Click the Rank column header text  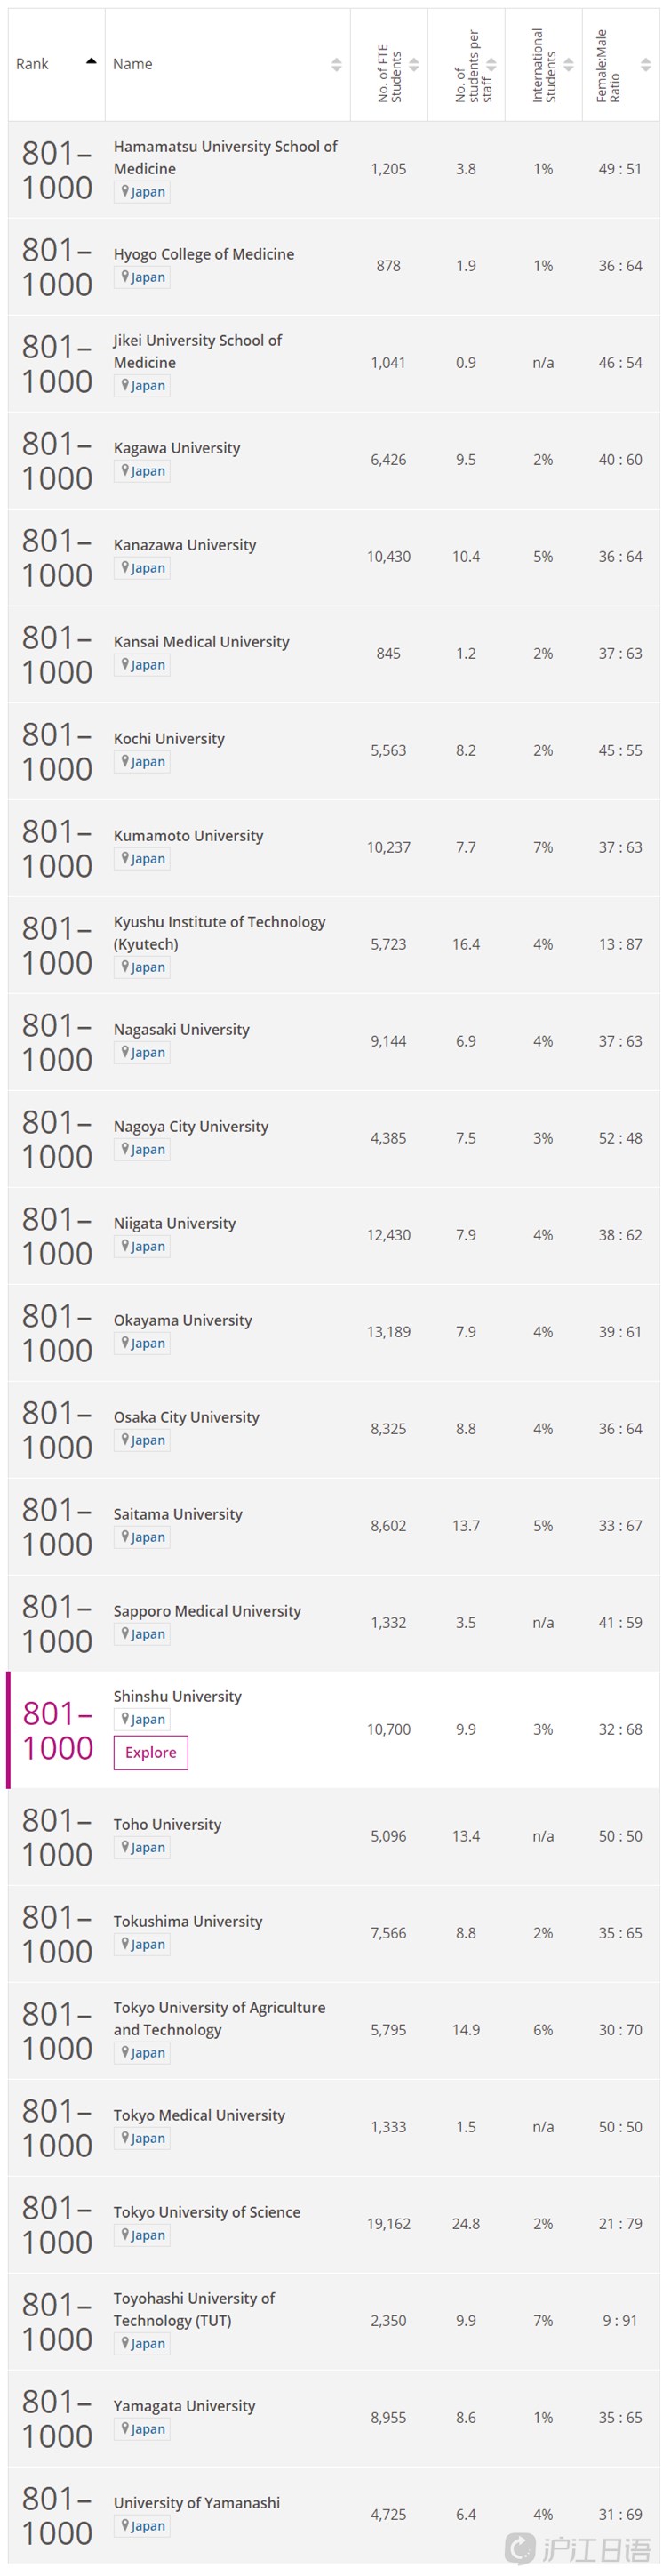[x=32, y=64]
